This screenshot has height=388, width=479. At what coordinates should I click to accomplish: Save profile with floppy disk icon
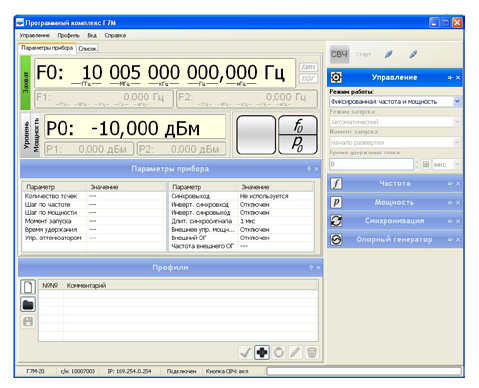tap(28, 322)
